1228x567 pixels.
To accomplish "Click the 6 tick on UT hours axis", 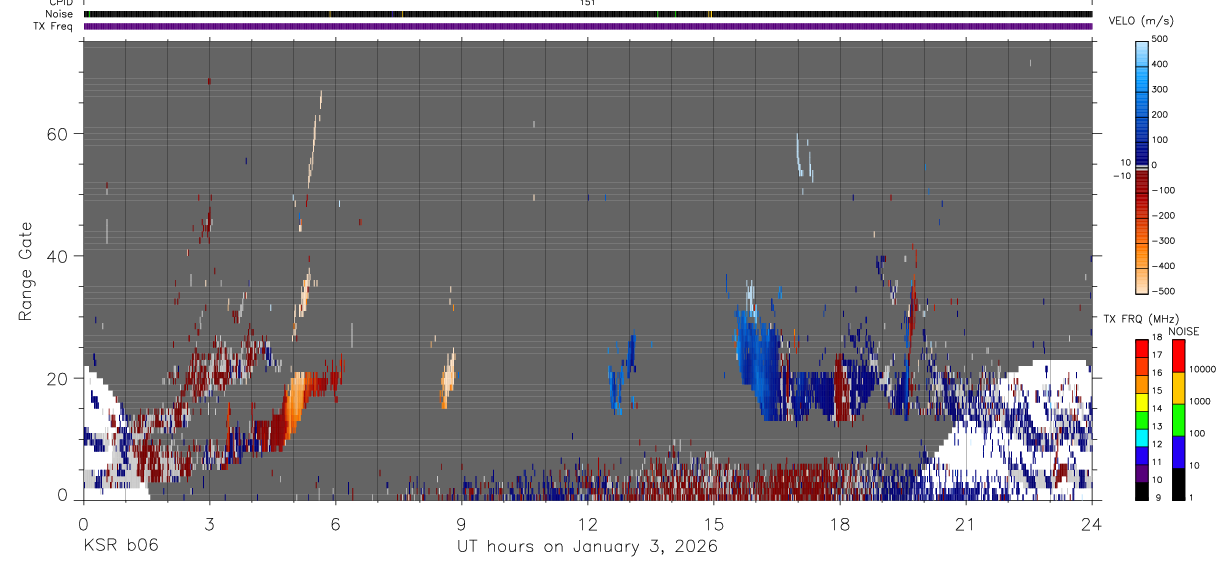I will pos(335,523).
